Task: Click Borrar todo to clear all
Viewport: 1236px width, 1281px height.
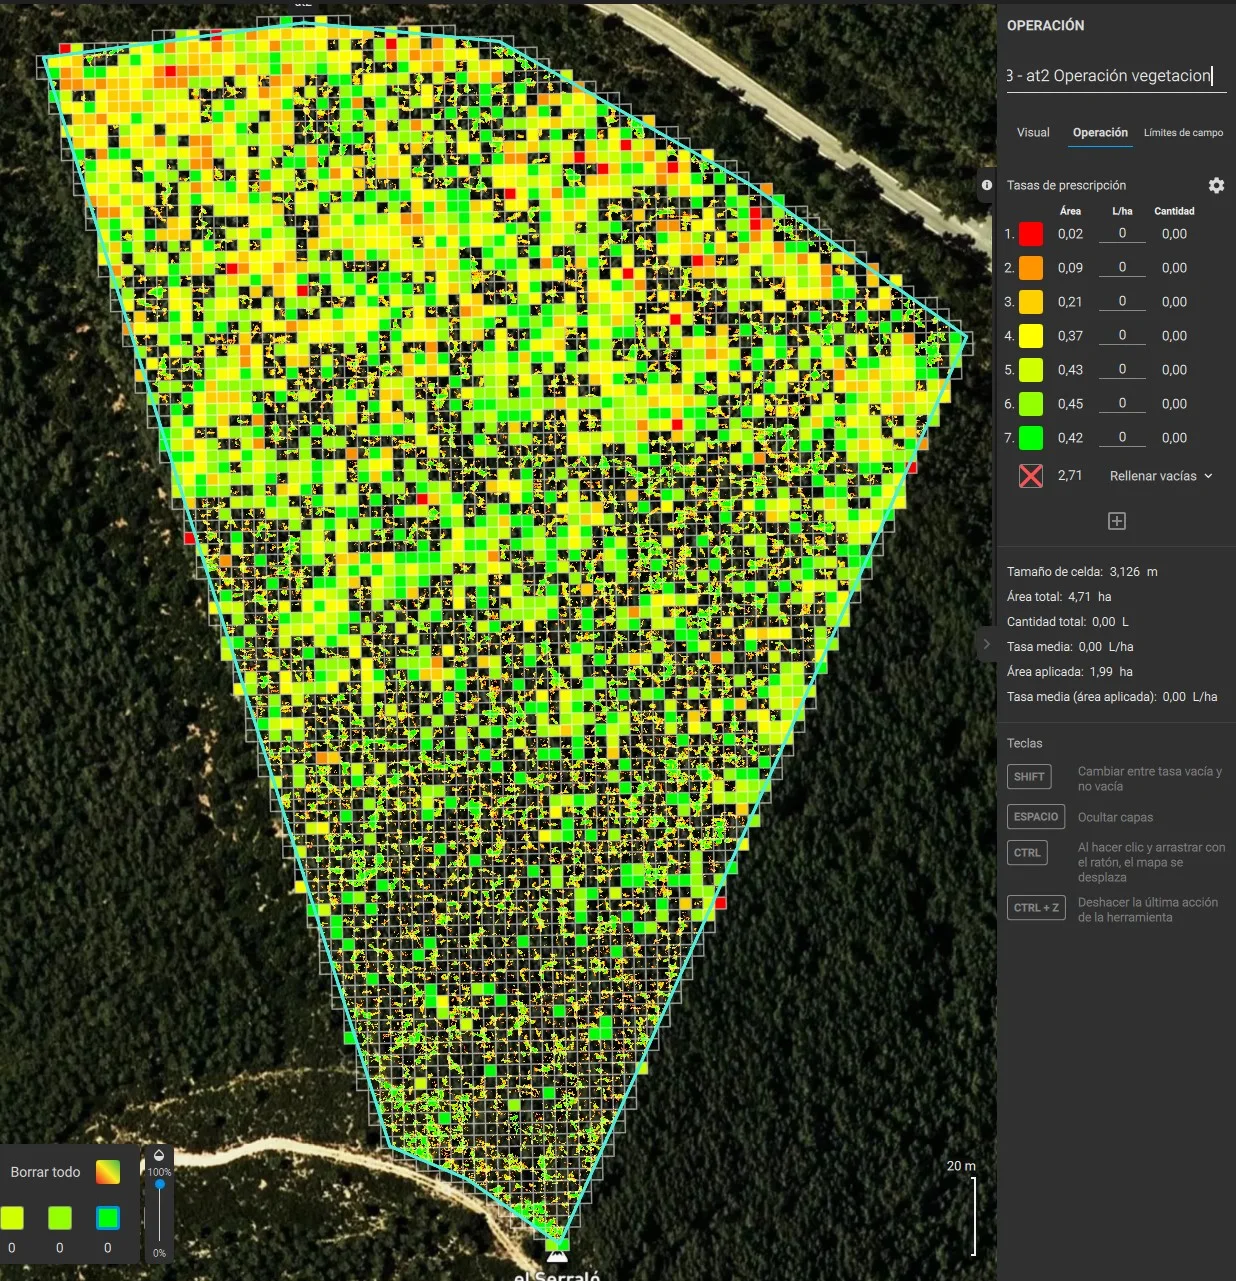Action: click(x=45, y=1172)
